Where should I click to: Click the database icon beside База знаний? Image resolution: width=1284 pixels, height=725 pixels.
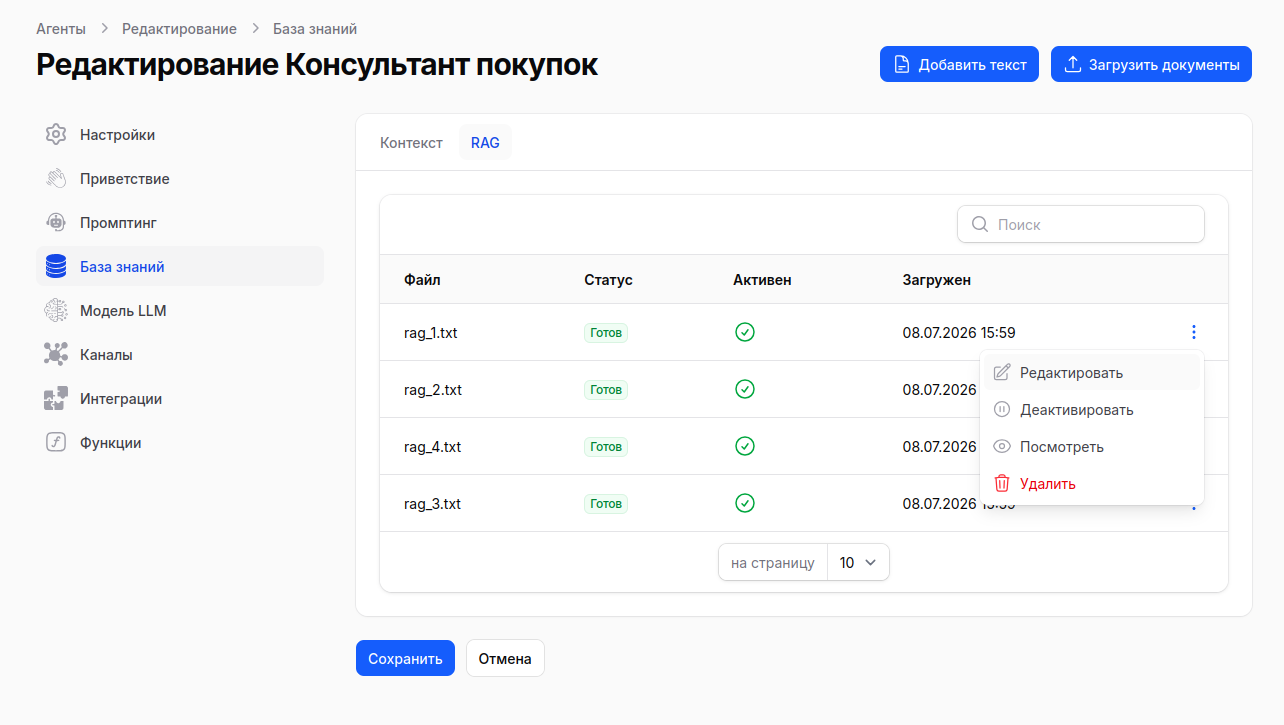pos(56,267)
